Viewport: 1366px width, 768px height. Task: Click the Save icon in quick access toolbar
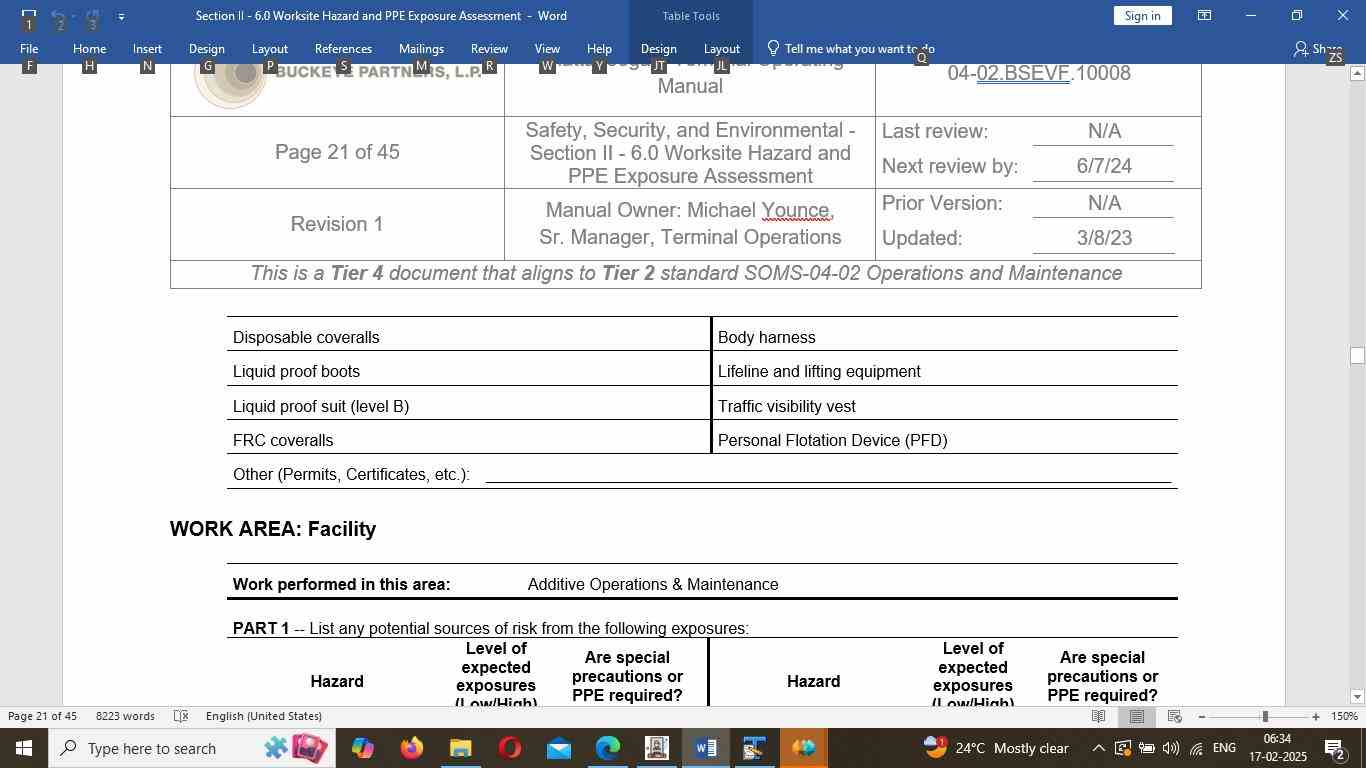[x=29, y=16]
